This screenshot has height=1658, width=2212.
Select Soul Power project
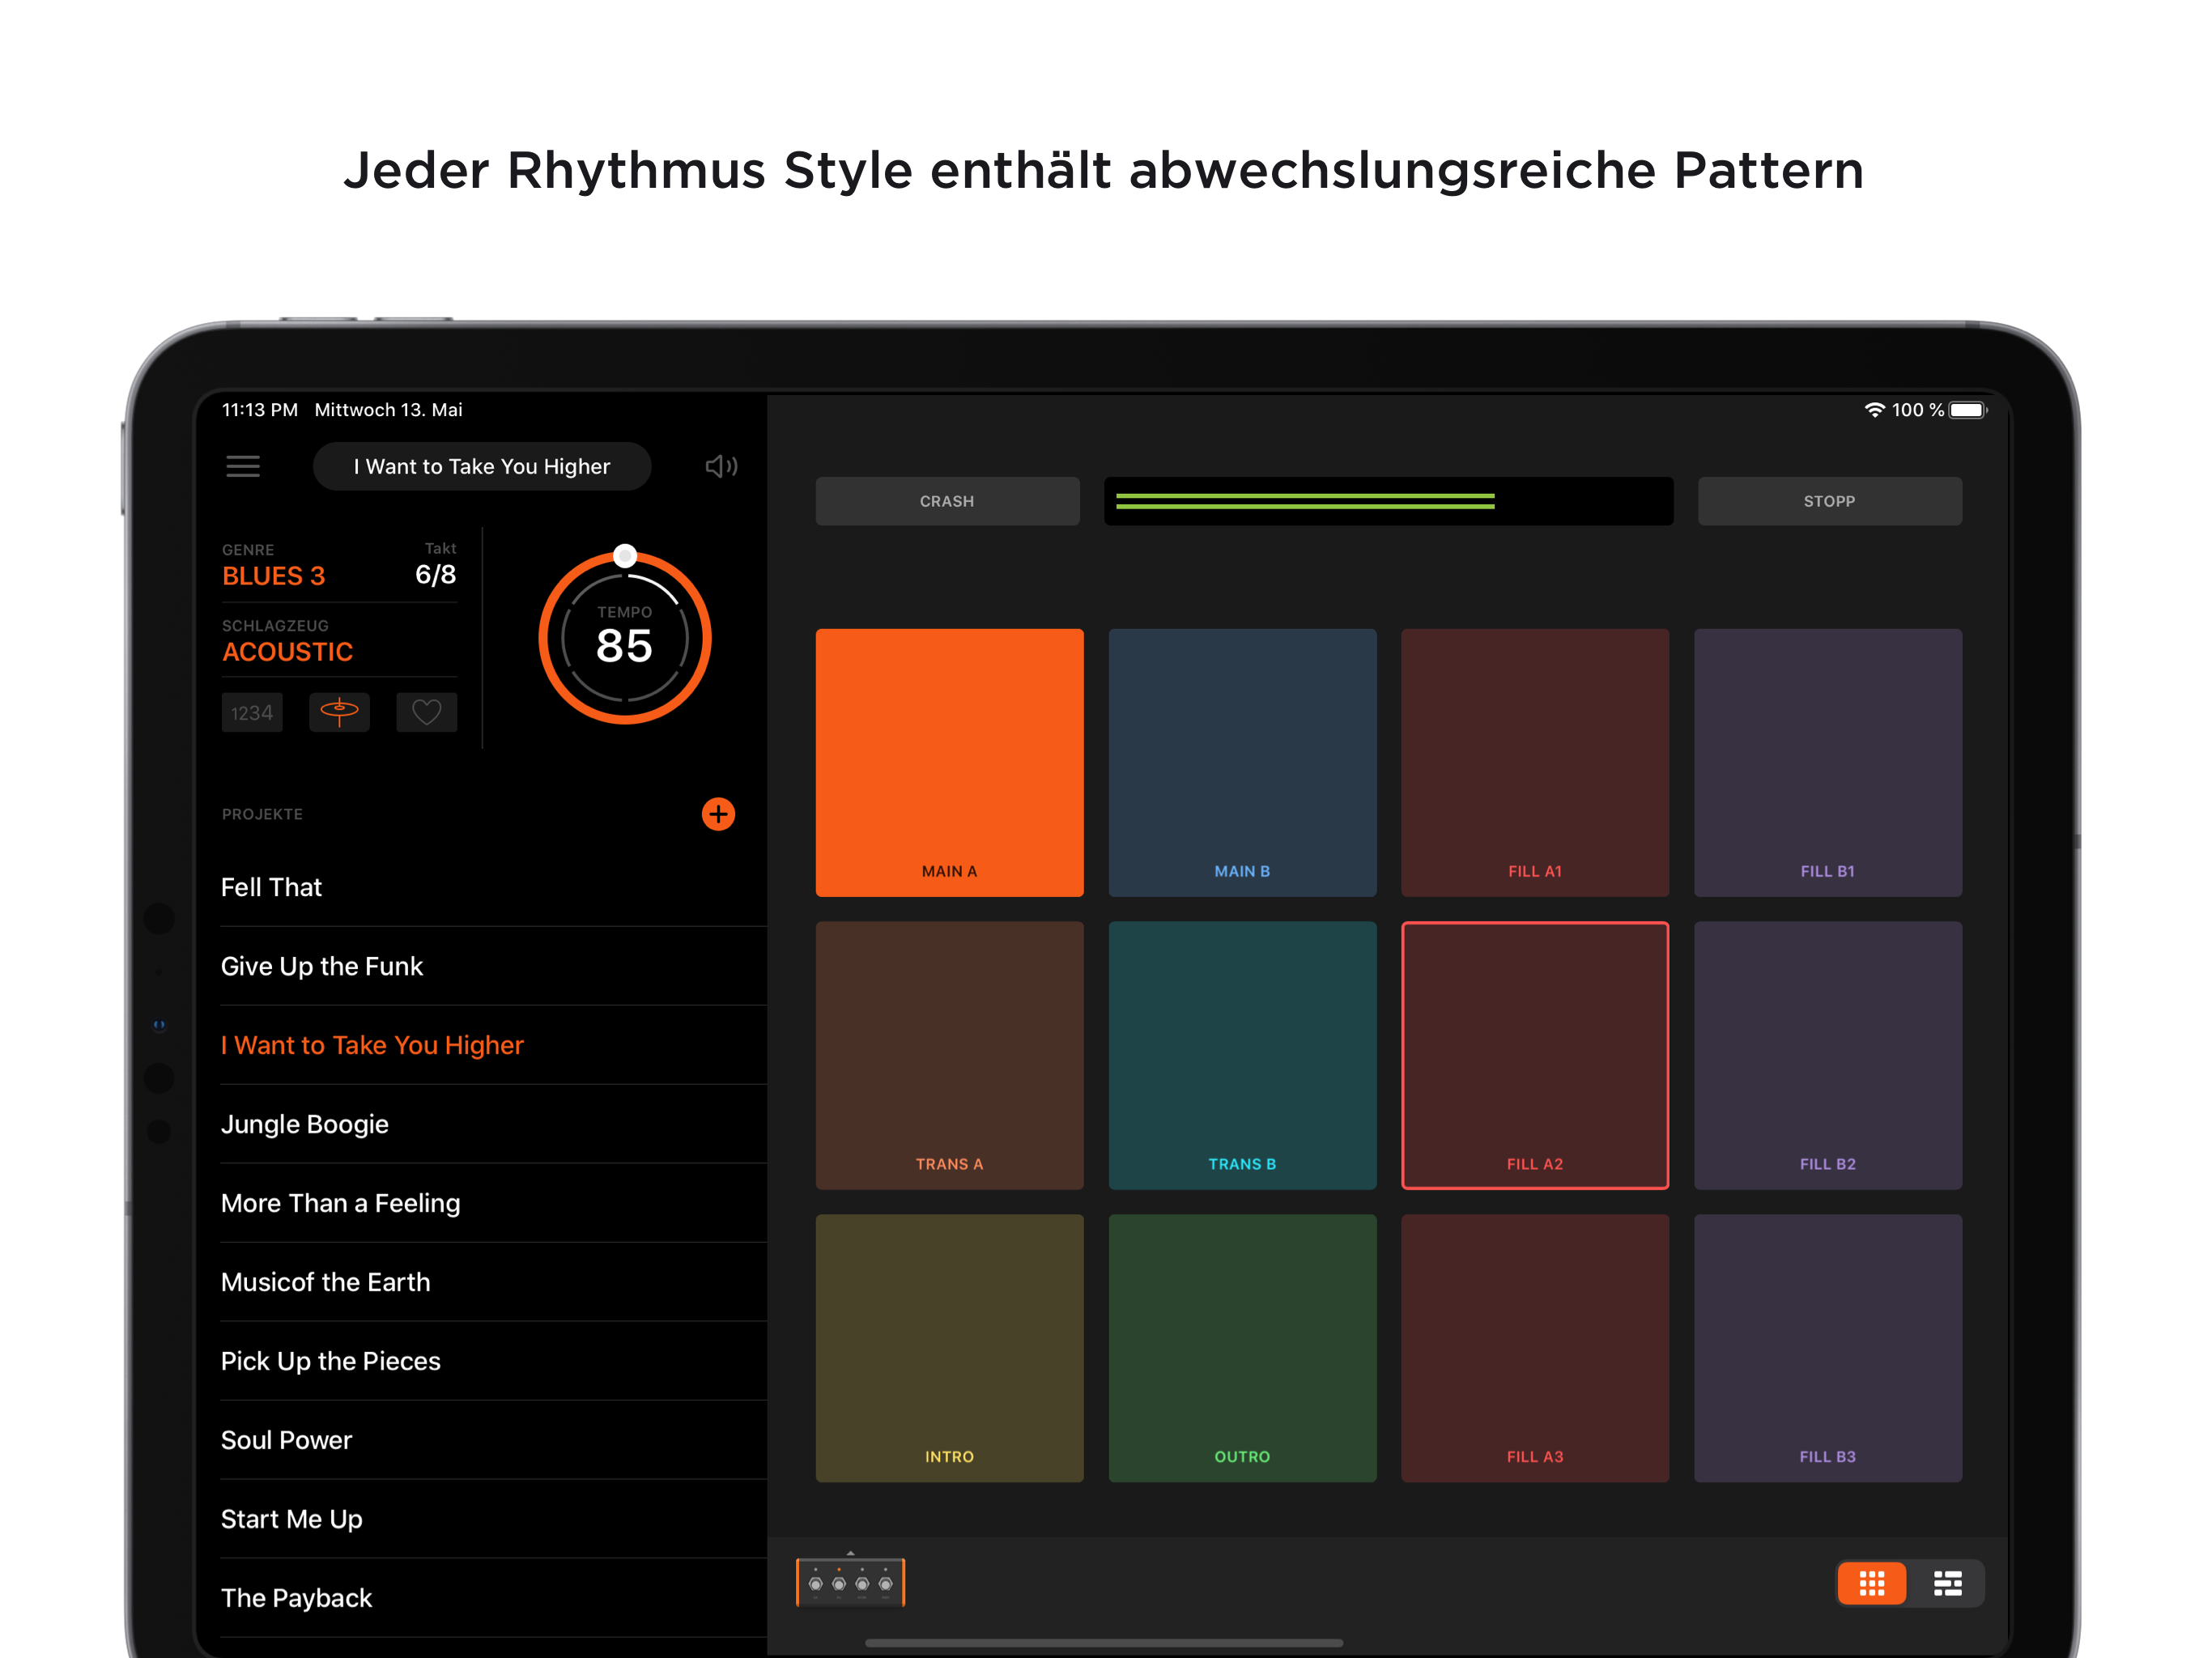[x=287, y=1440]
